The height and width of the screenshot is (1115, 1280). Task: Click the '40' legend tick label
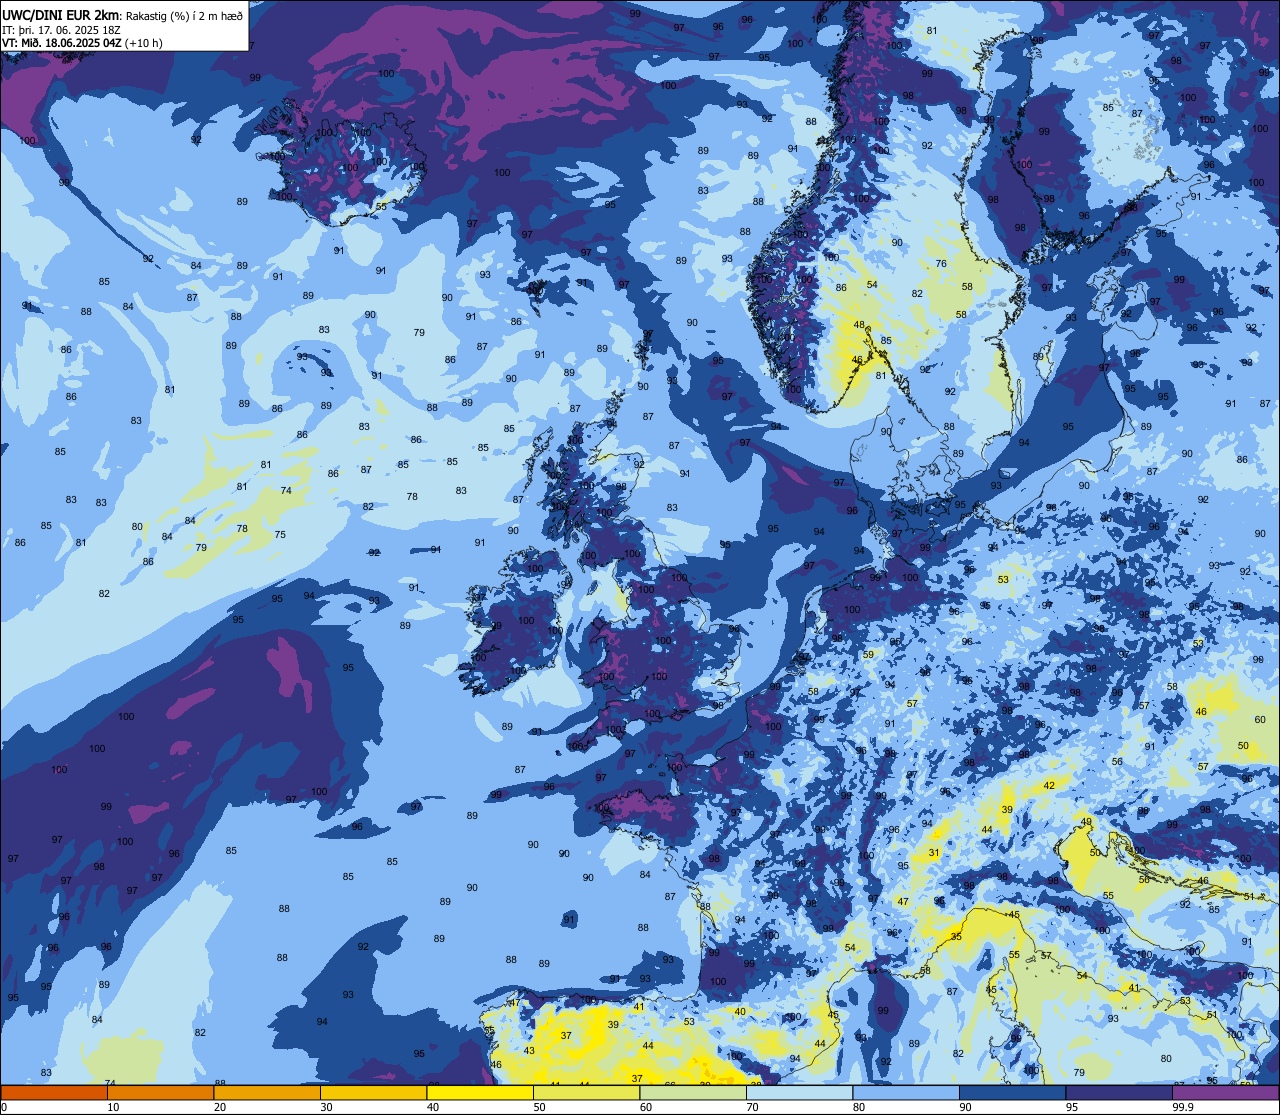point(433,1107)
